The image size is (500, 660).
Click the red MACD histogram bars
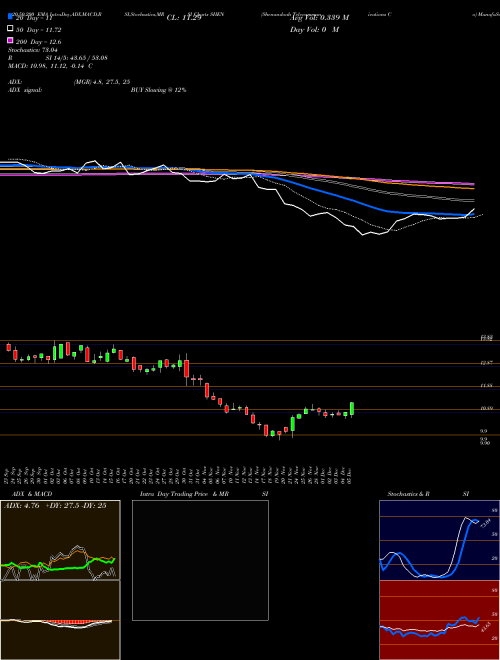pyautogui.click(x=70, y=623)
